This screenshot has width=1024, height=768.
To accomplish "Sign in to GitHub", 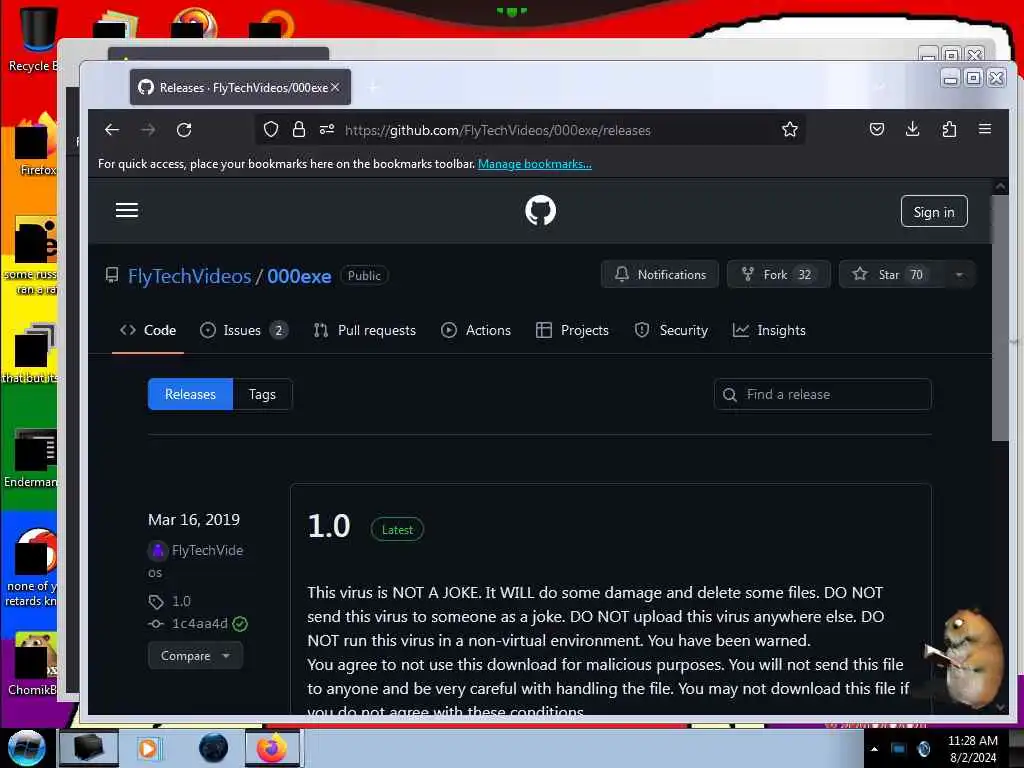I will [x=934, y=212].
